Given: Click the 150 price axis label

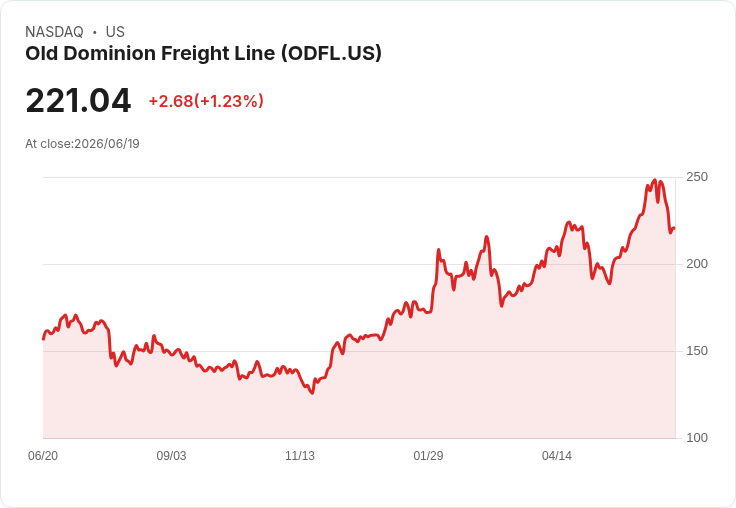Looking at the screenshot, I should [x=697, y=351].
